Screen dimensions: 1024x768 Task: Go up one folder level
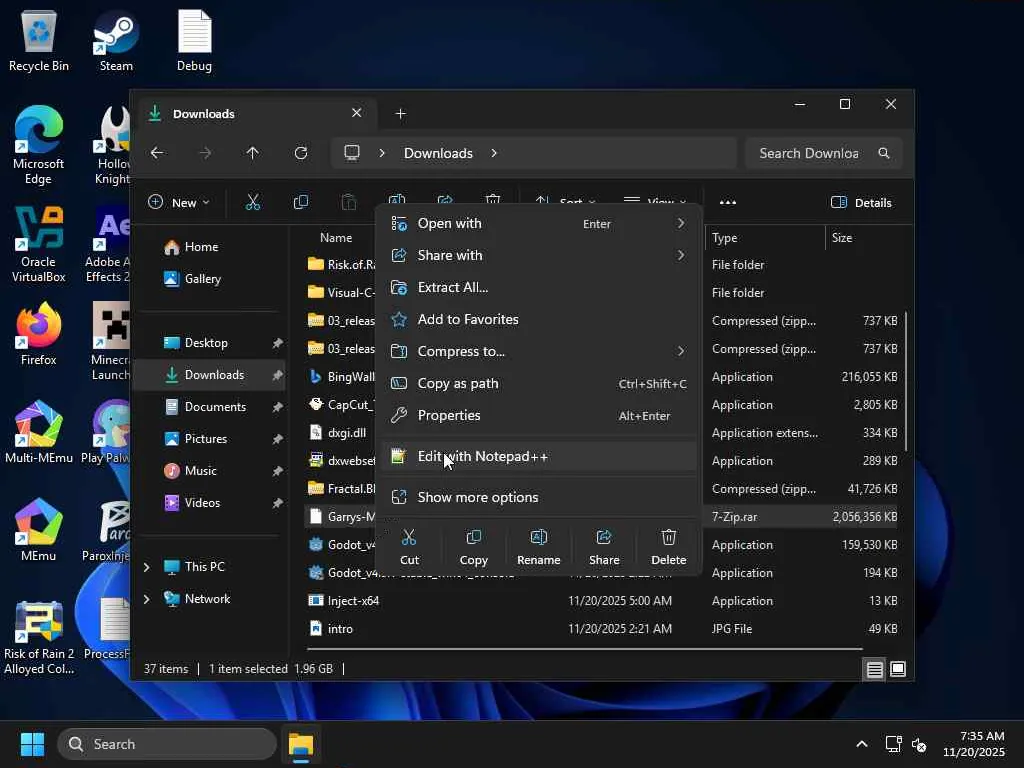253,153
